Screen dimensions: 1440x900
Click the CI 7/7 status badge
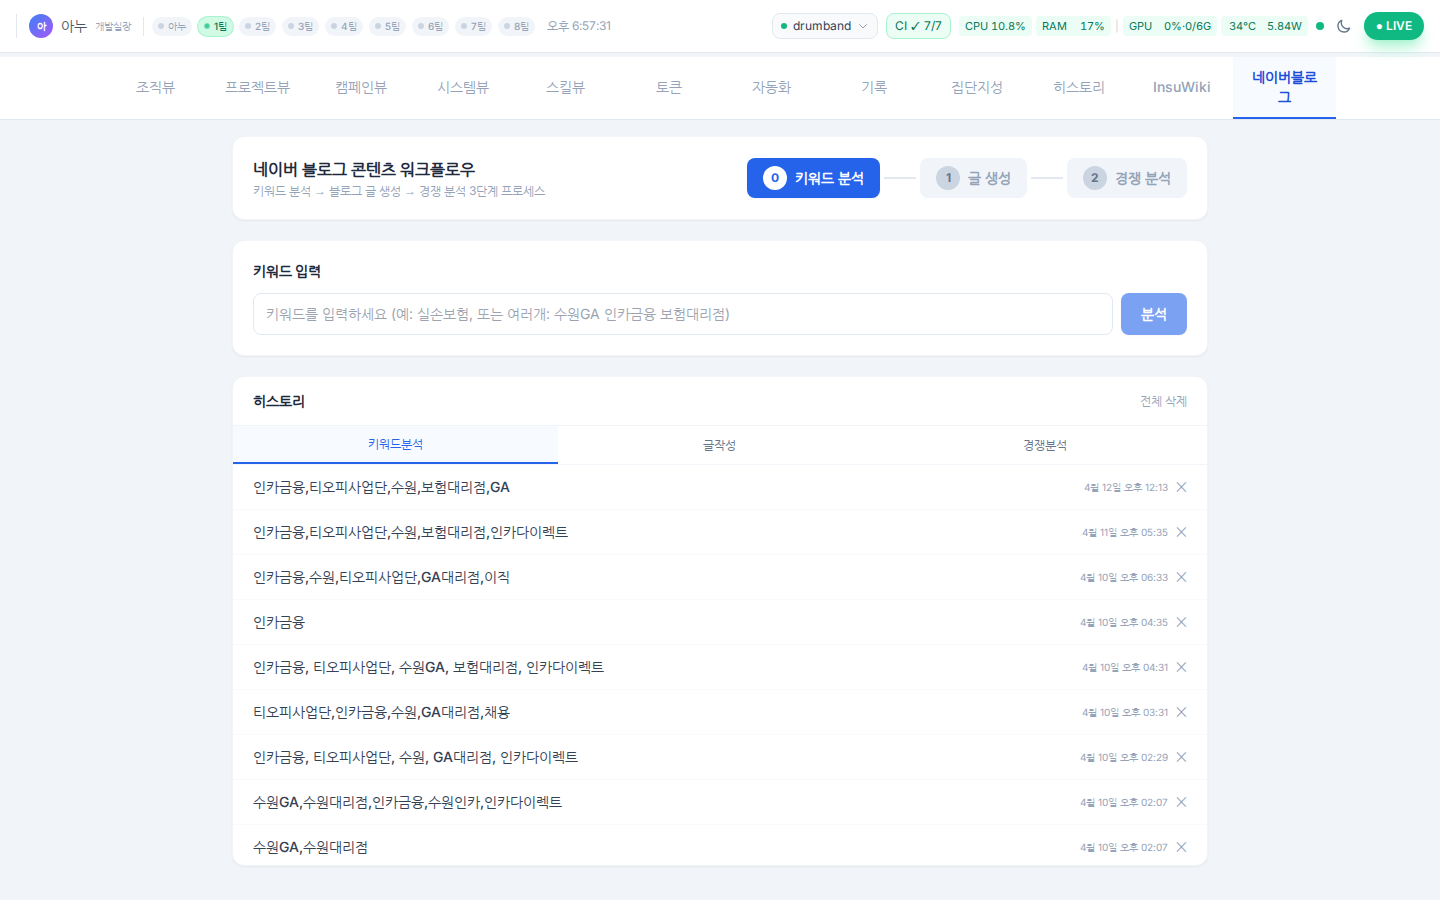click(917, 26)
